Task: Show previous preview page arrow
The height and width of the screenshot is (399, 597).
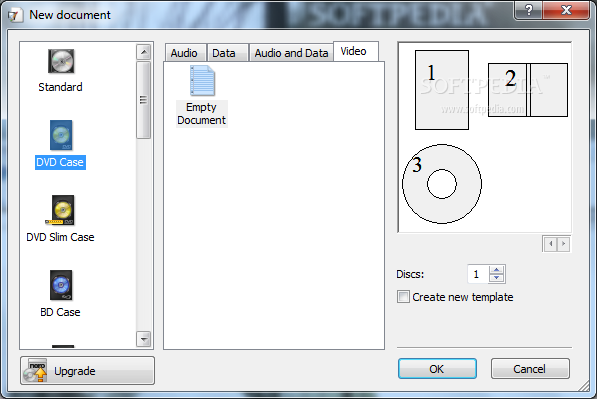Action: point(551,244)
